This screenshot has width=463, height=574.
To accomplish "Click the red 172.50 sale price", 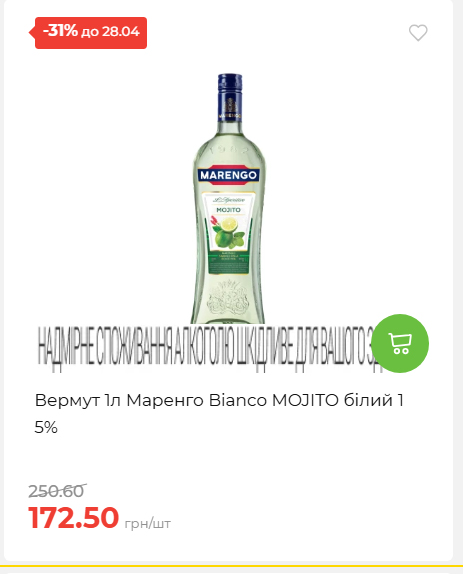I will [x=74, y=518].
